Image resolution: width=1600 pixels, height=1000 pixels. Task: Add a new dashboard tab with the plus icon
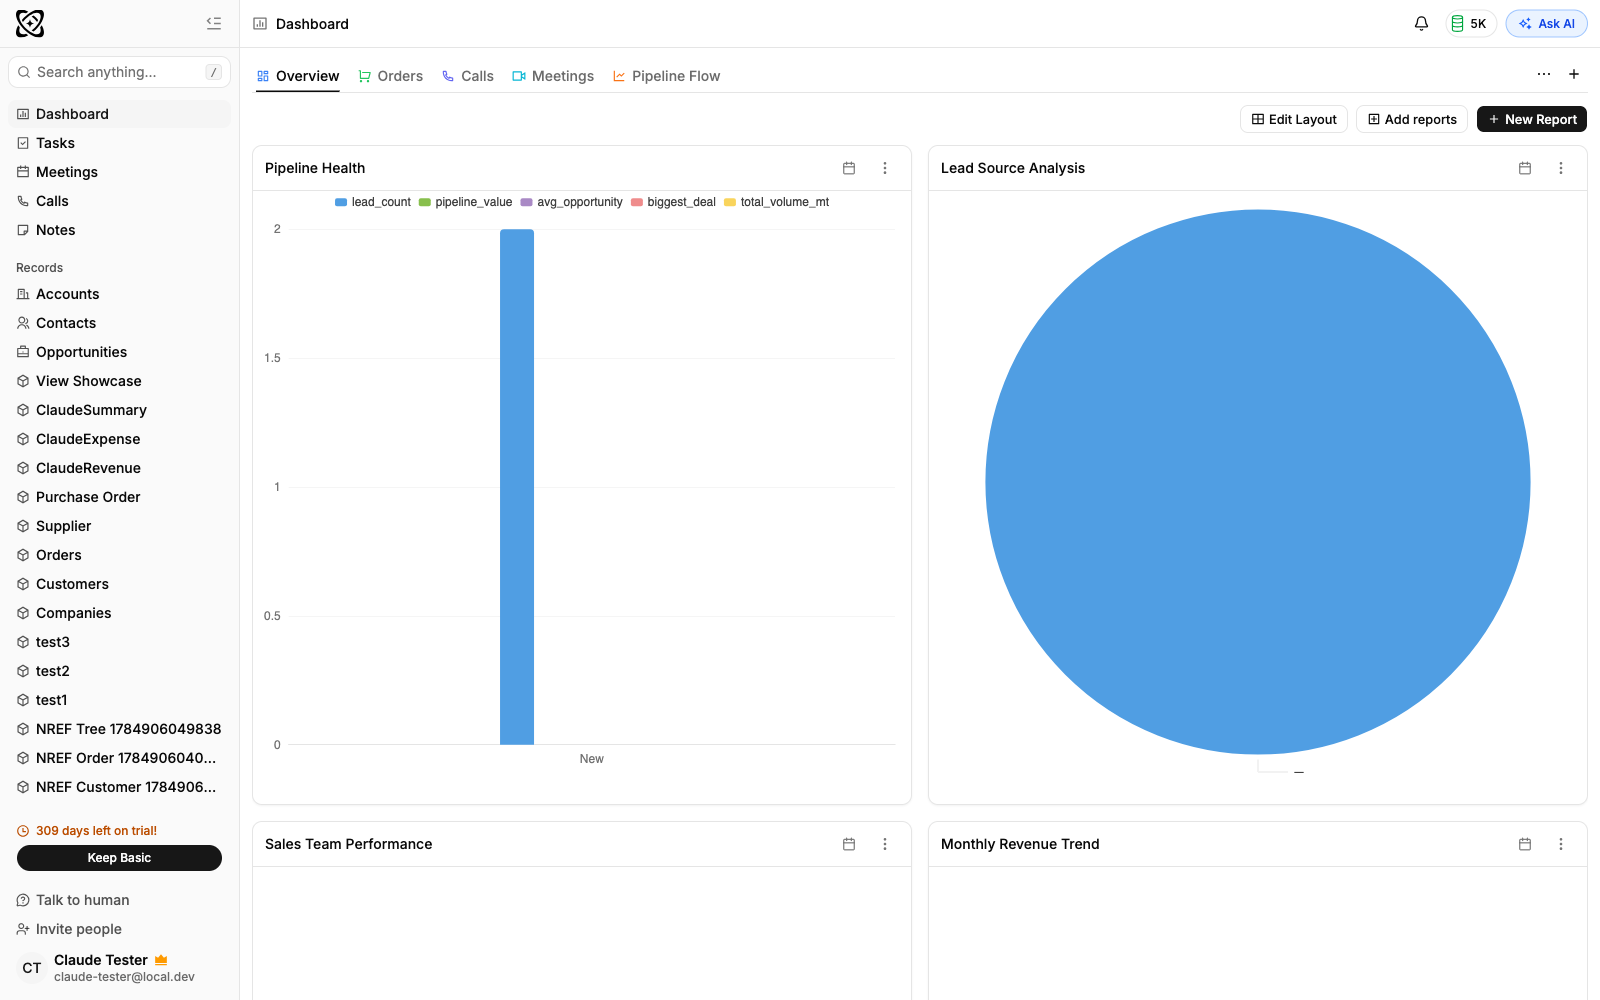[1574, 74]
